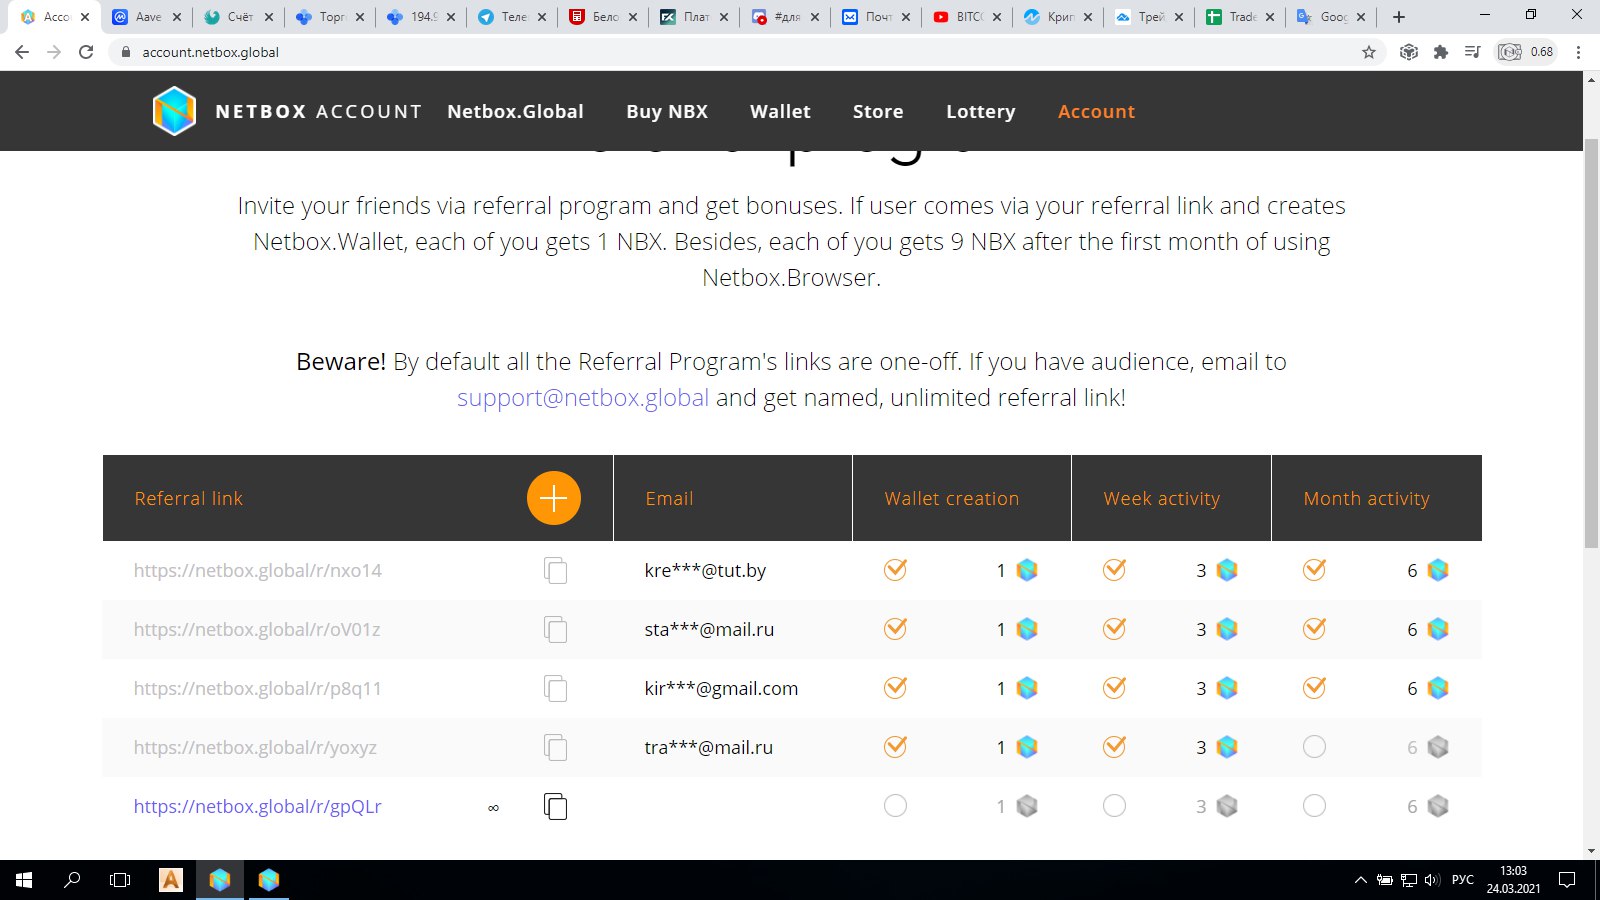This screenshot has width=1600, height=900.
Task: Open the Lottery page
Action: 980,111
